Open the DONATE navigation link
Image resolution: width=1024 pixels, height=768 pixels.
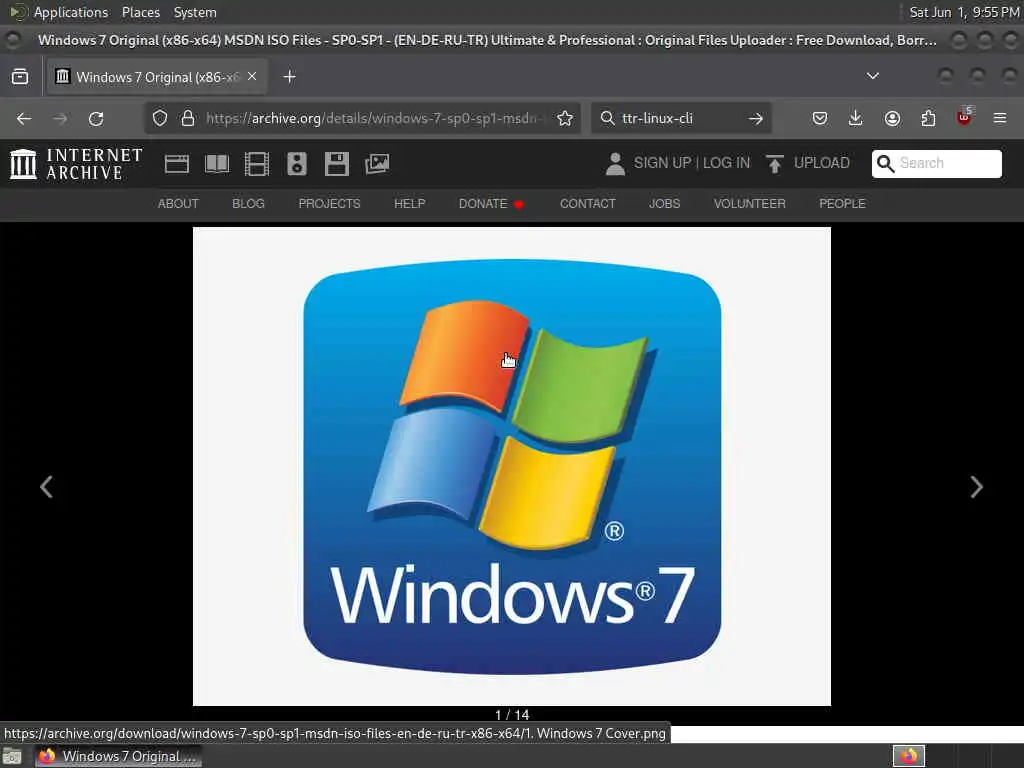(491, 204)
